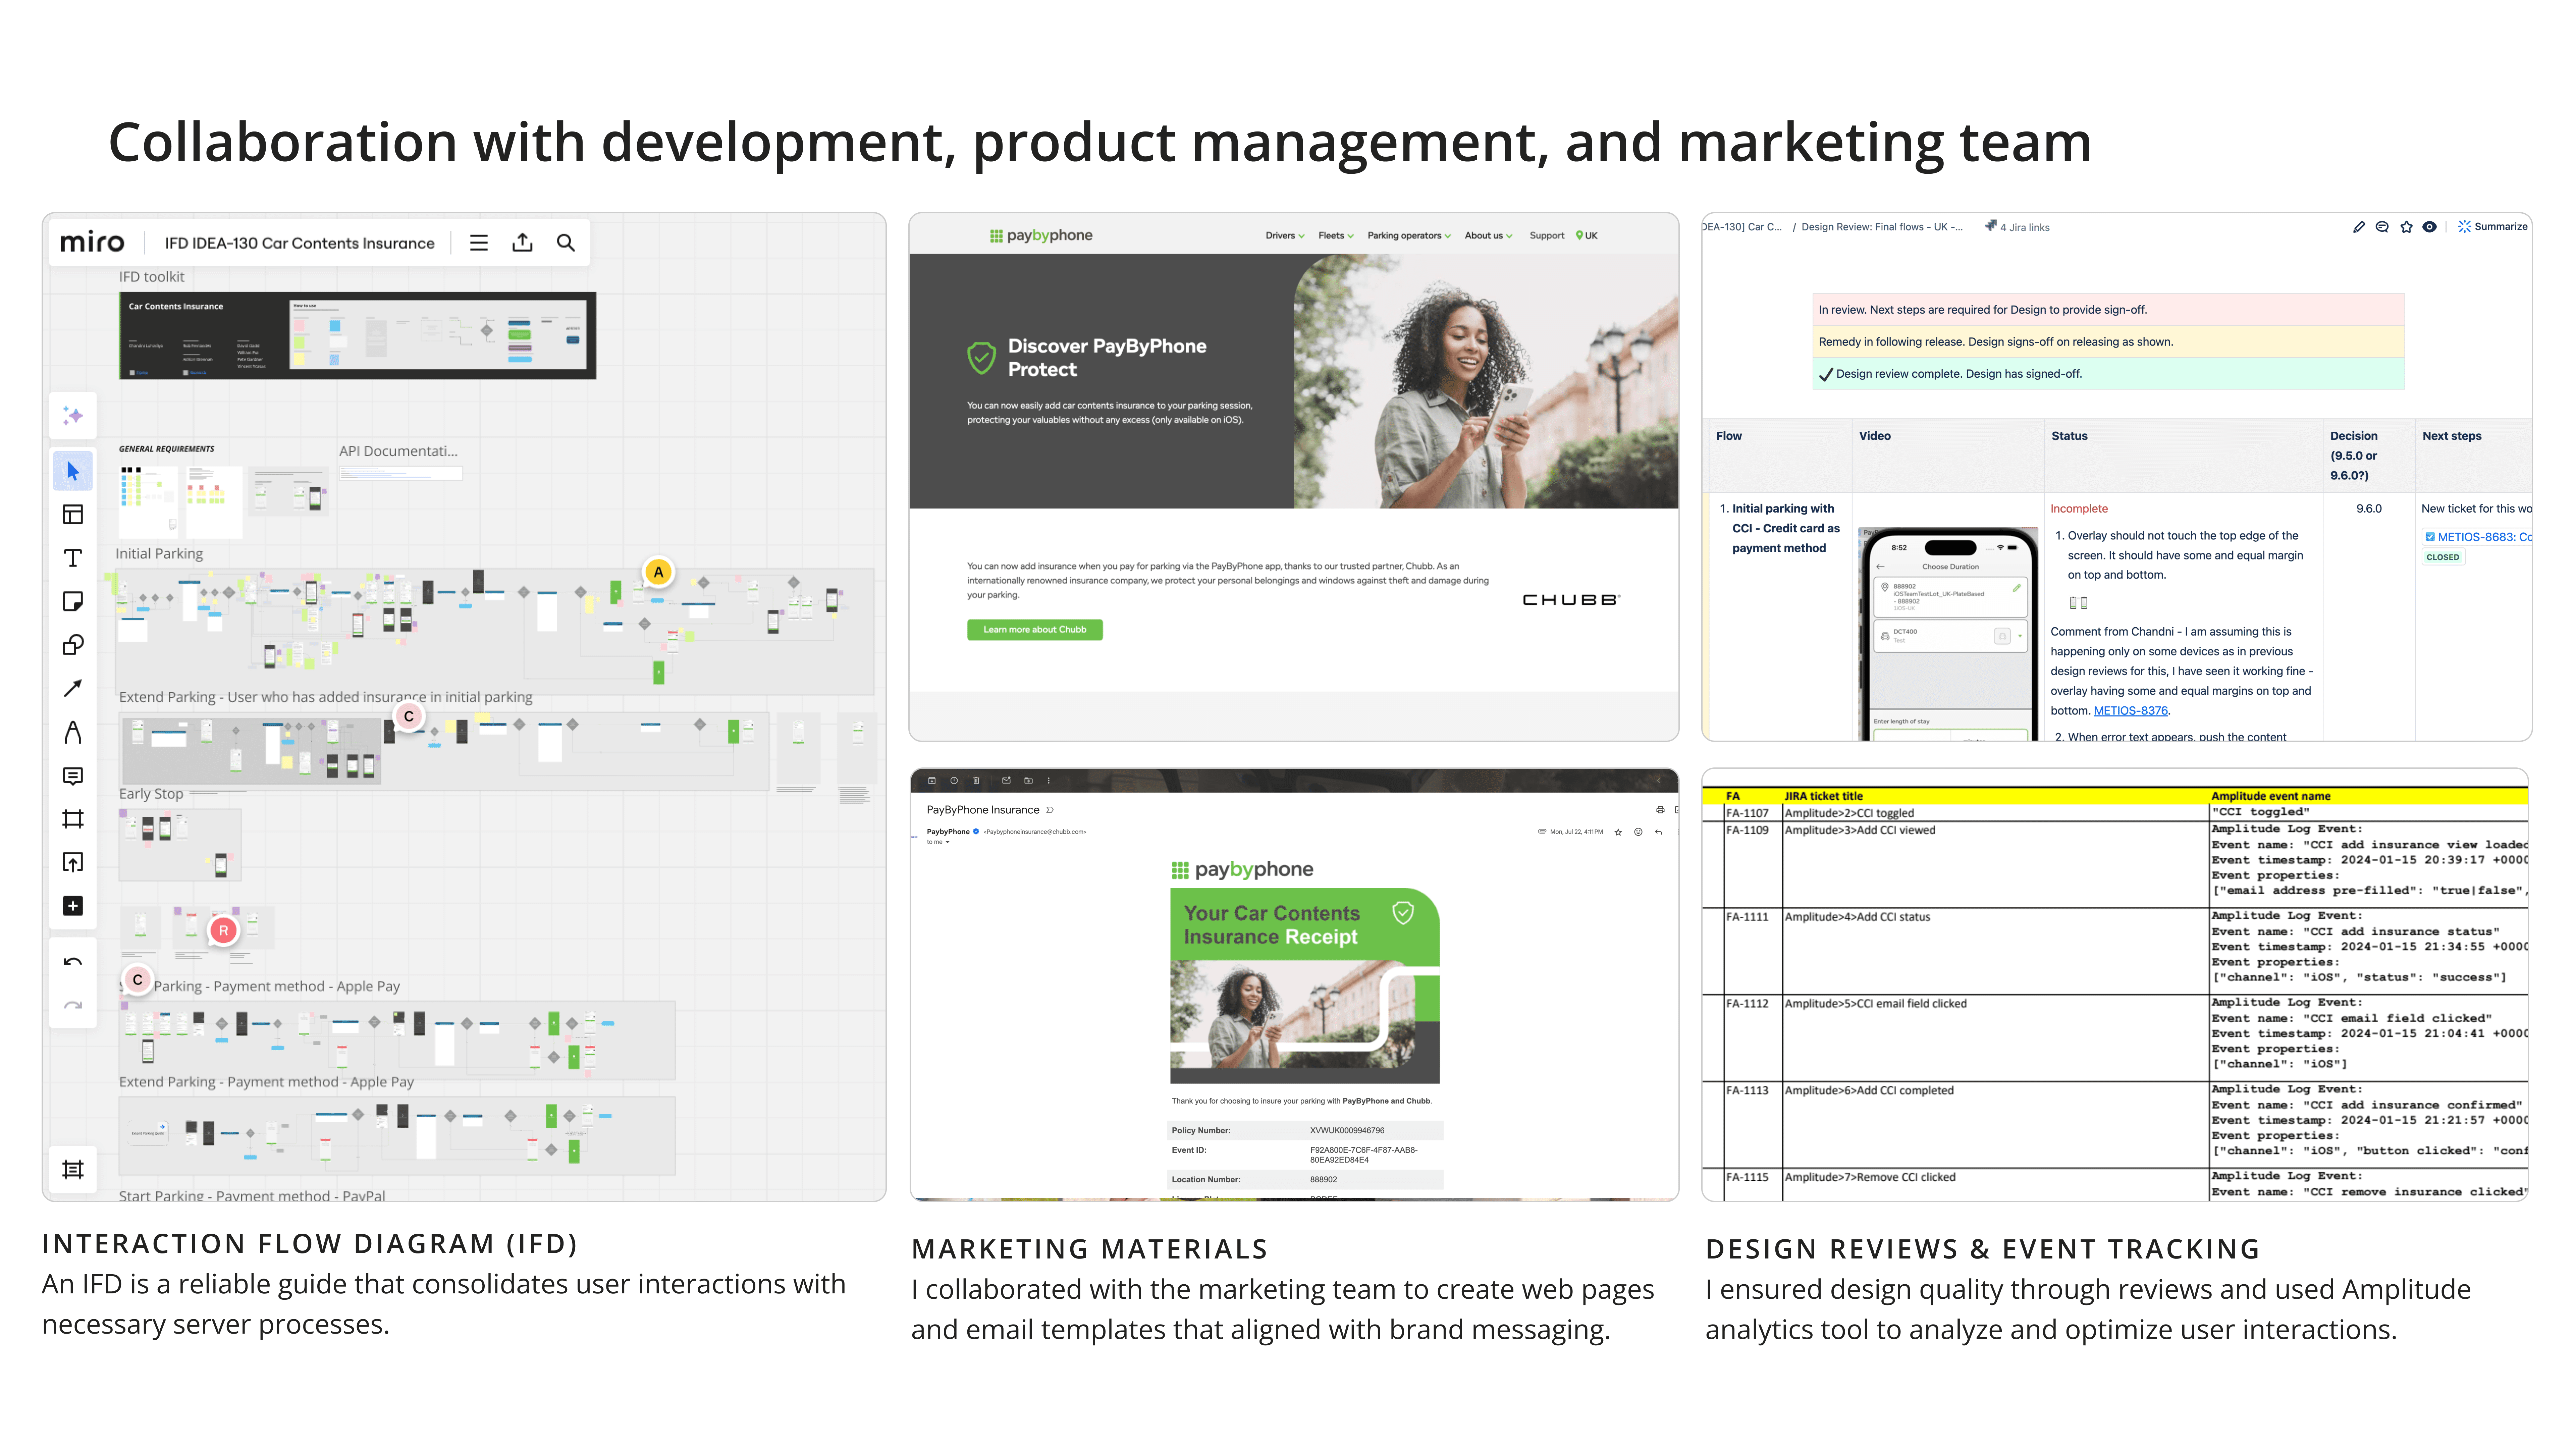
Task: Open search in the Miro board header
Action: [566, 243]
